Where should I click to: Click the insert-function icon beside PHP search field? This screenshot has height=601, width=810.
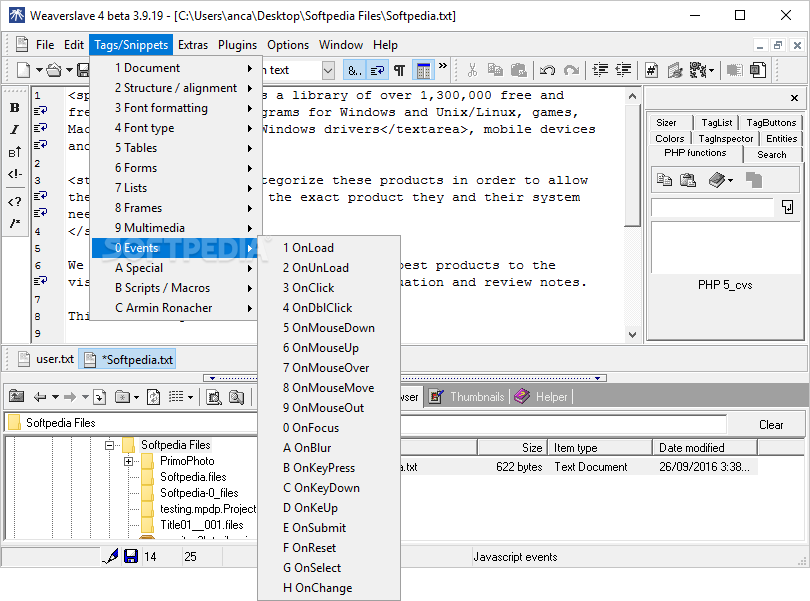(787, 207)
